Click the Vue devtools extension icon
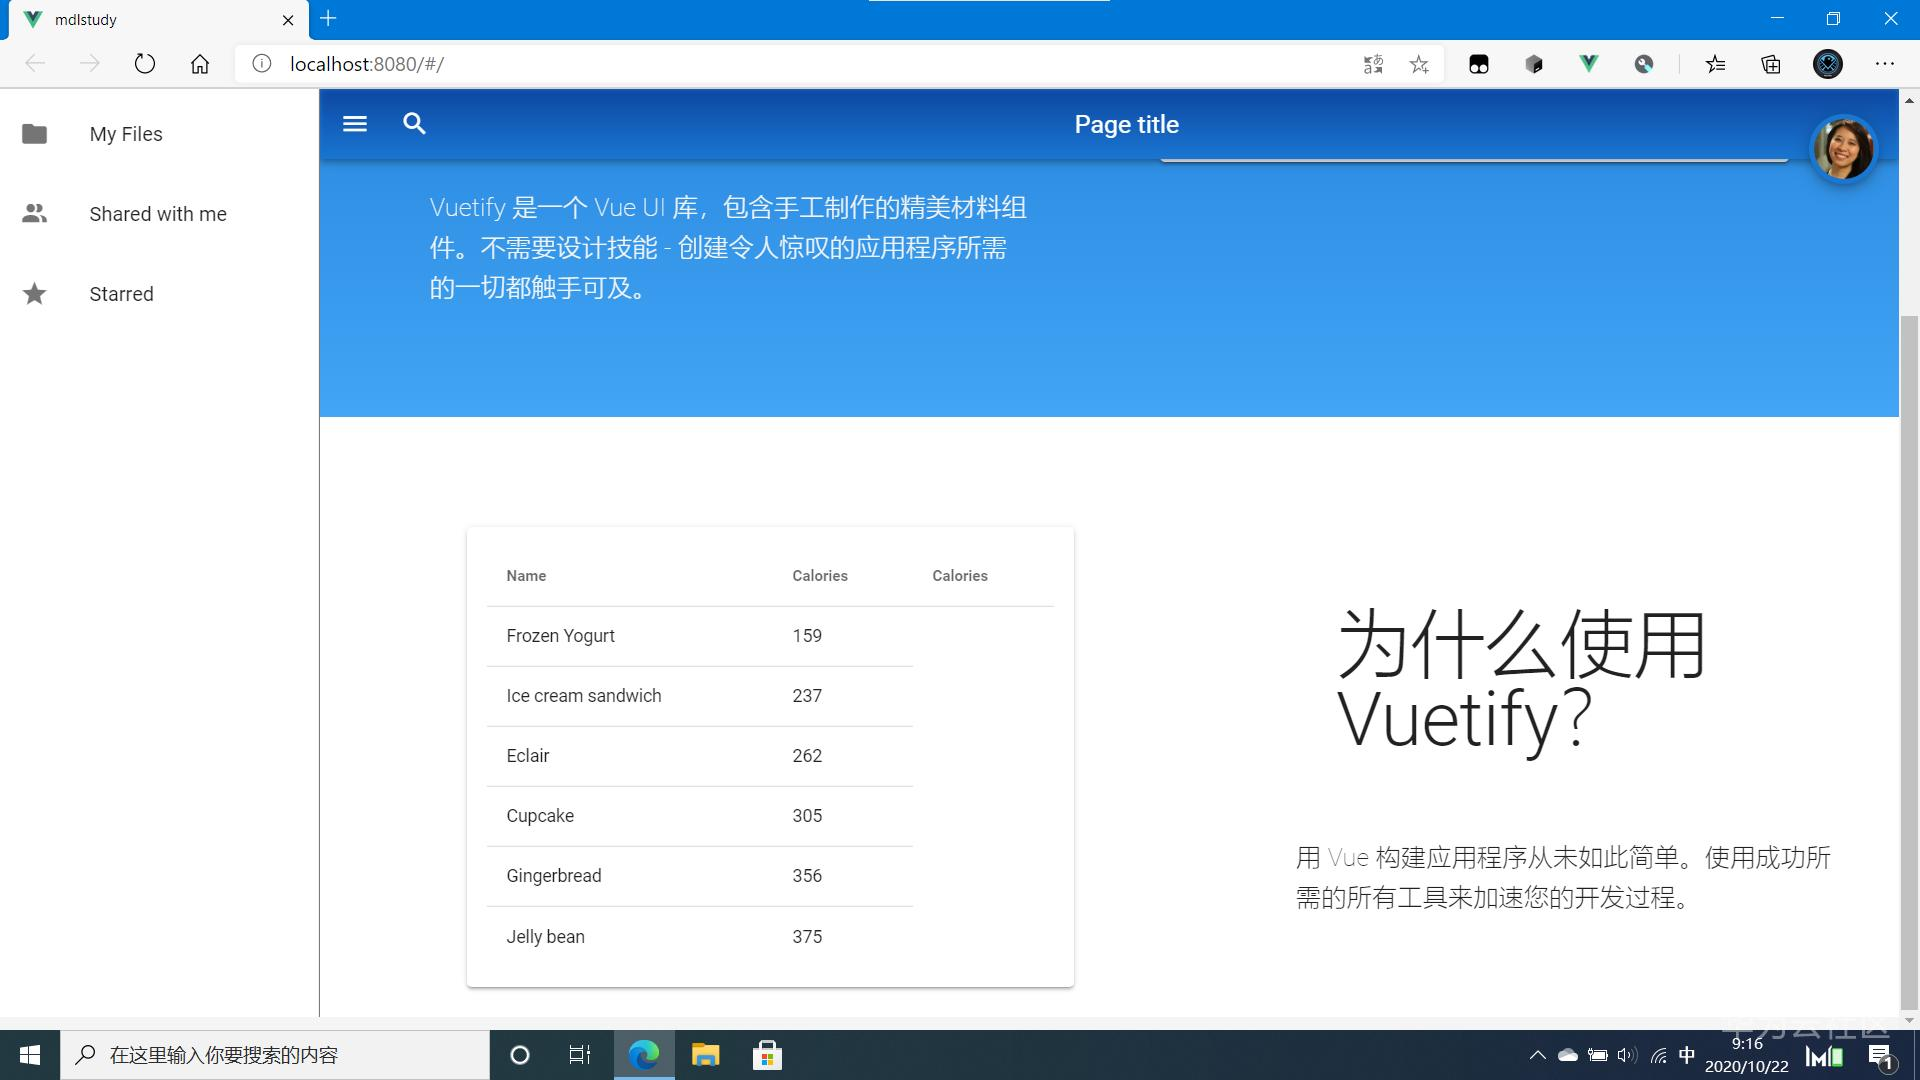 coord(1588,64)
